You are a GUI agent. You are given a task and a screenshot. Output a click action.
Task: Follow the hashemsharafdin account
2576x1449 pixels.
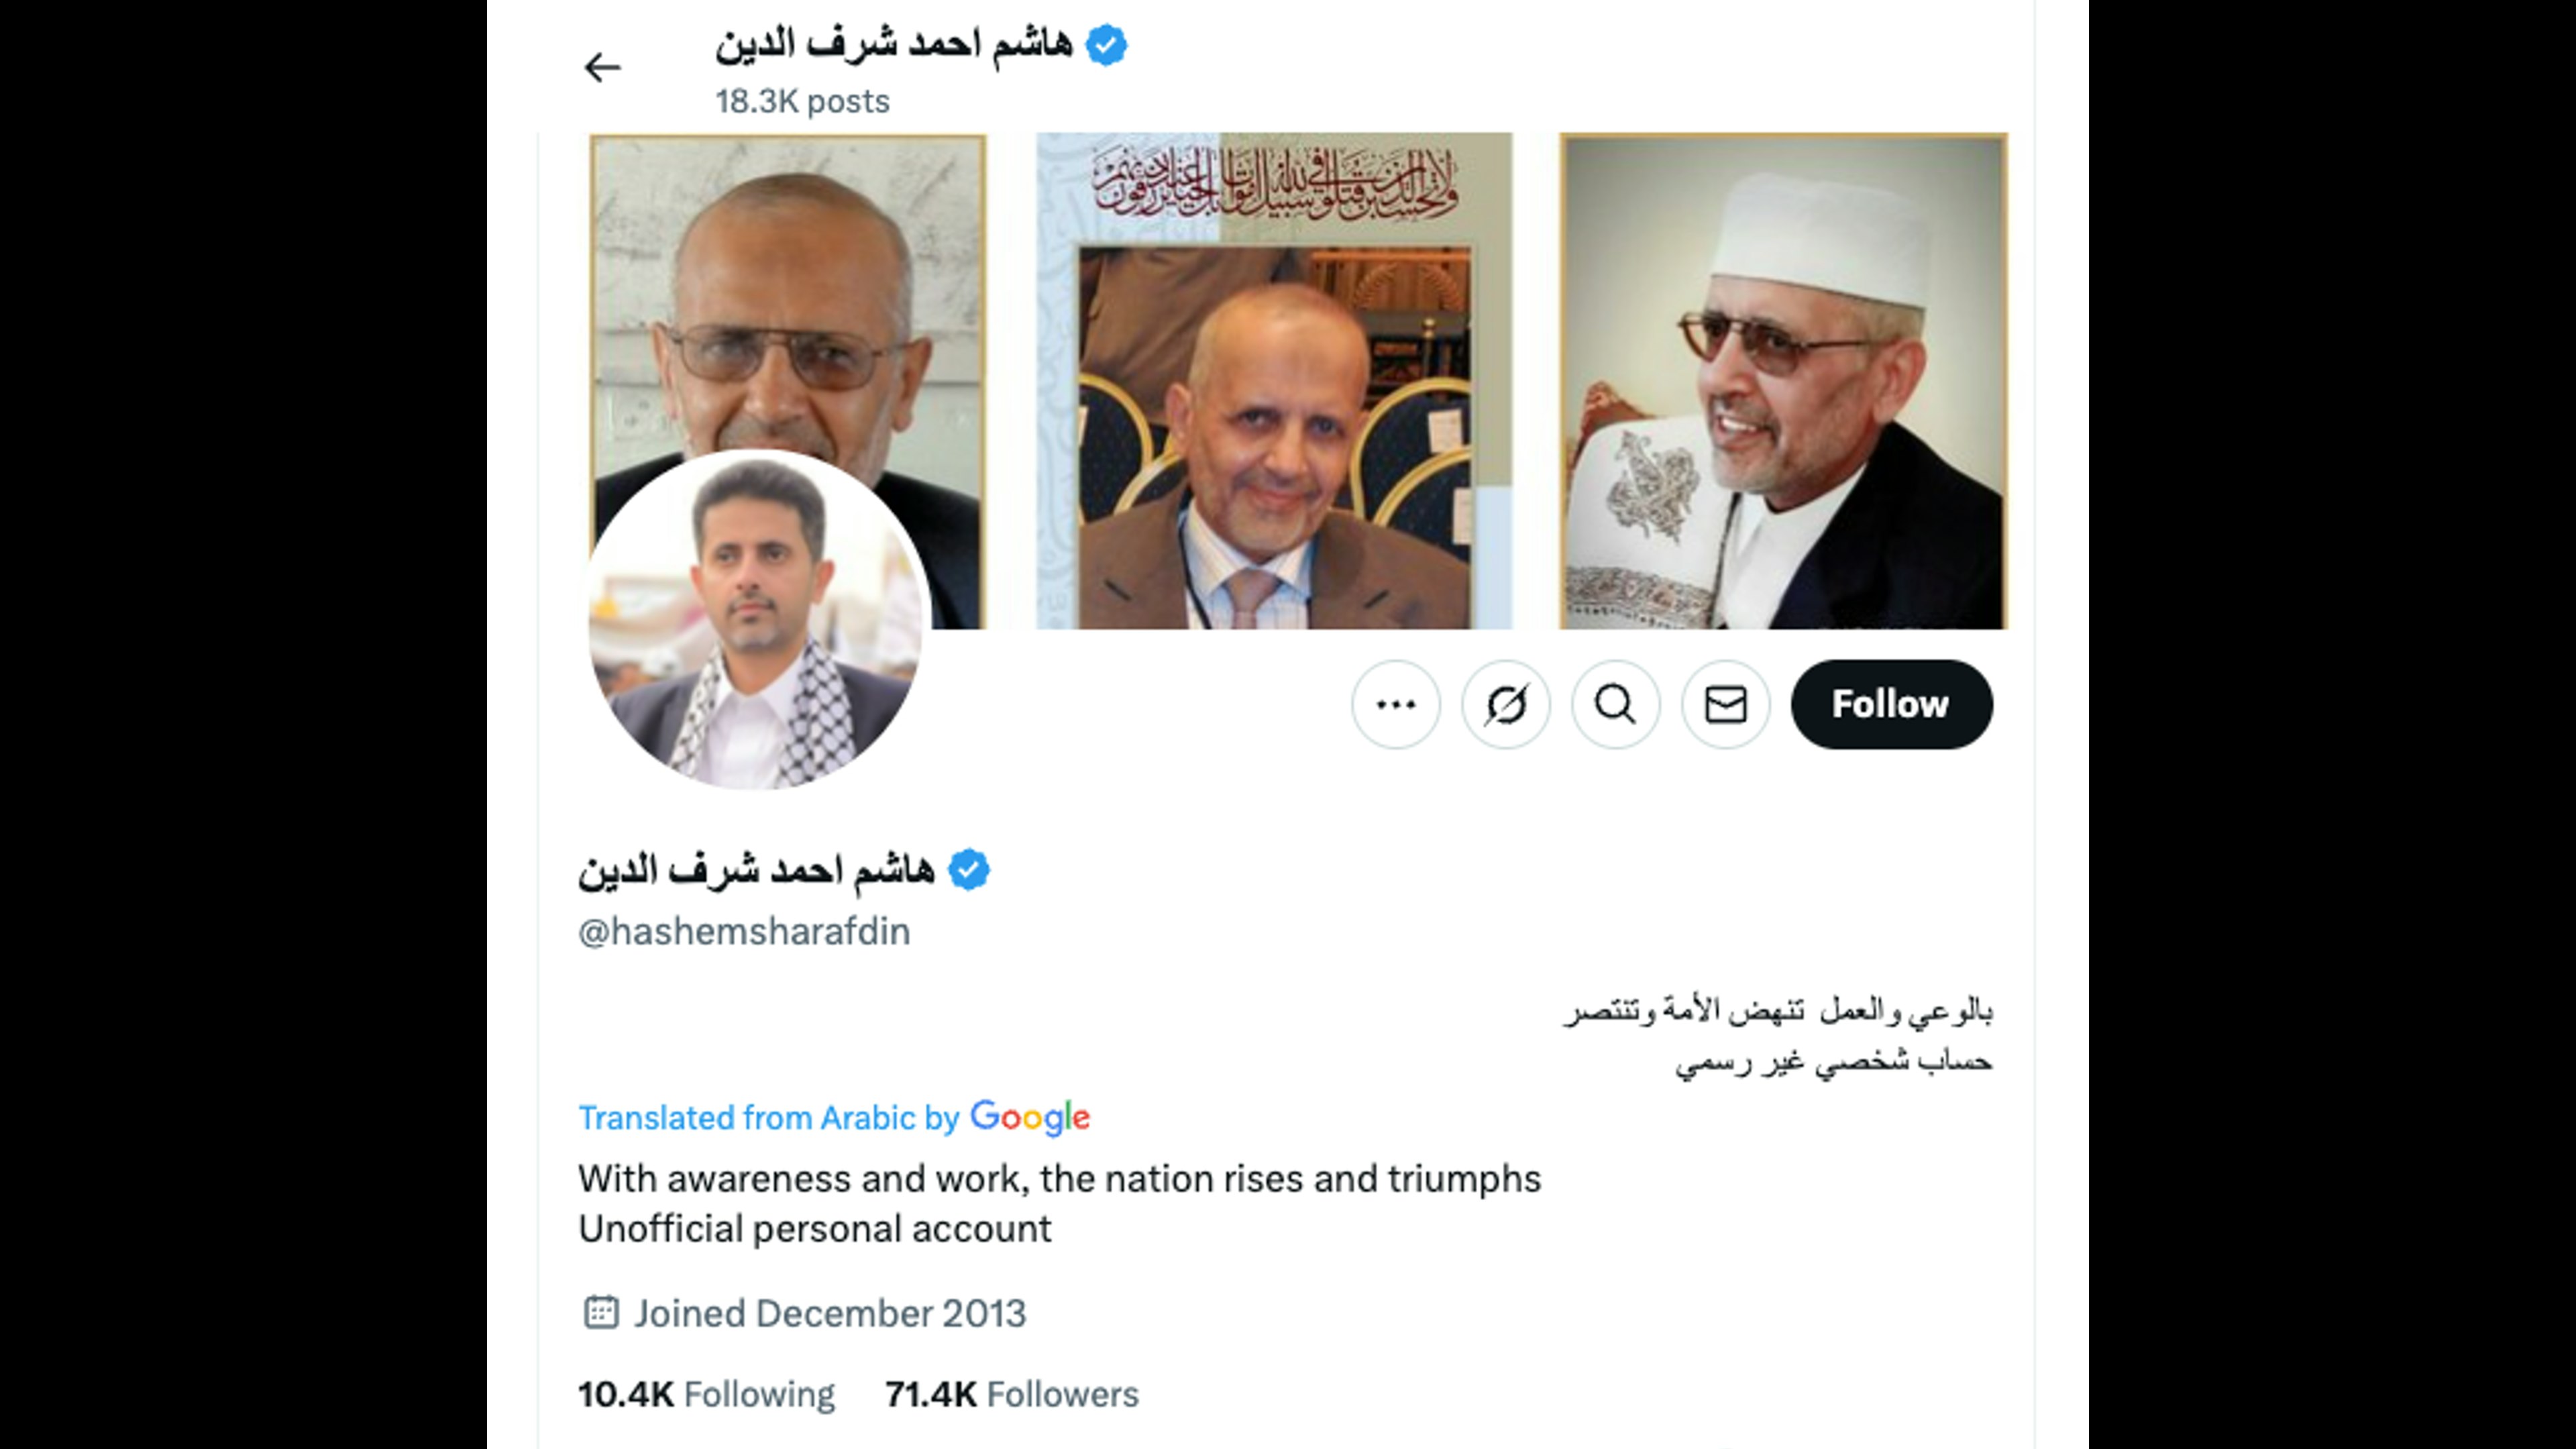click(1891, 704)
